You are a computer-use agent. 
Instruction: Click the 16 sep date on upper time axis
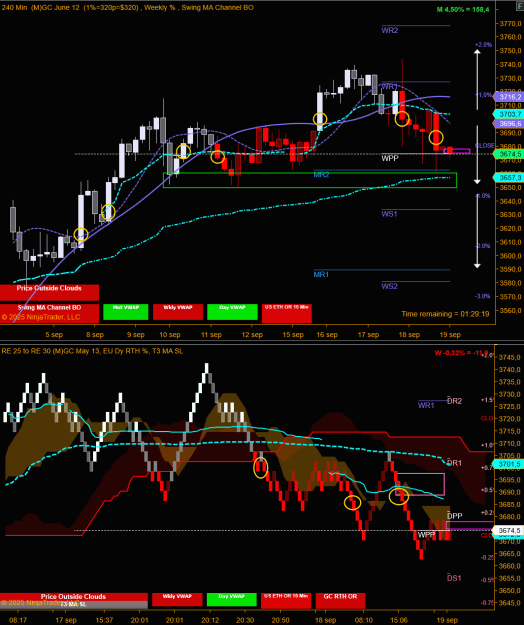327,335
